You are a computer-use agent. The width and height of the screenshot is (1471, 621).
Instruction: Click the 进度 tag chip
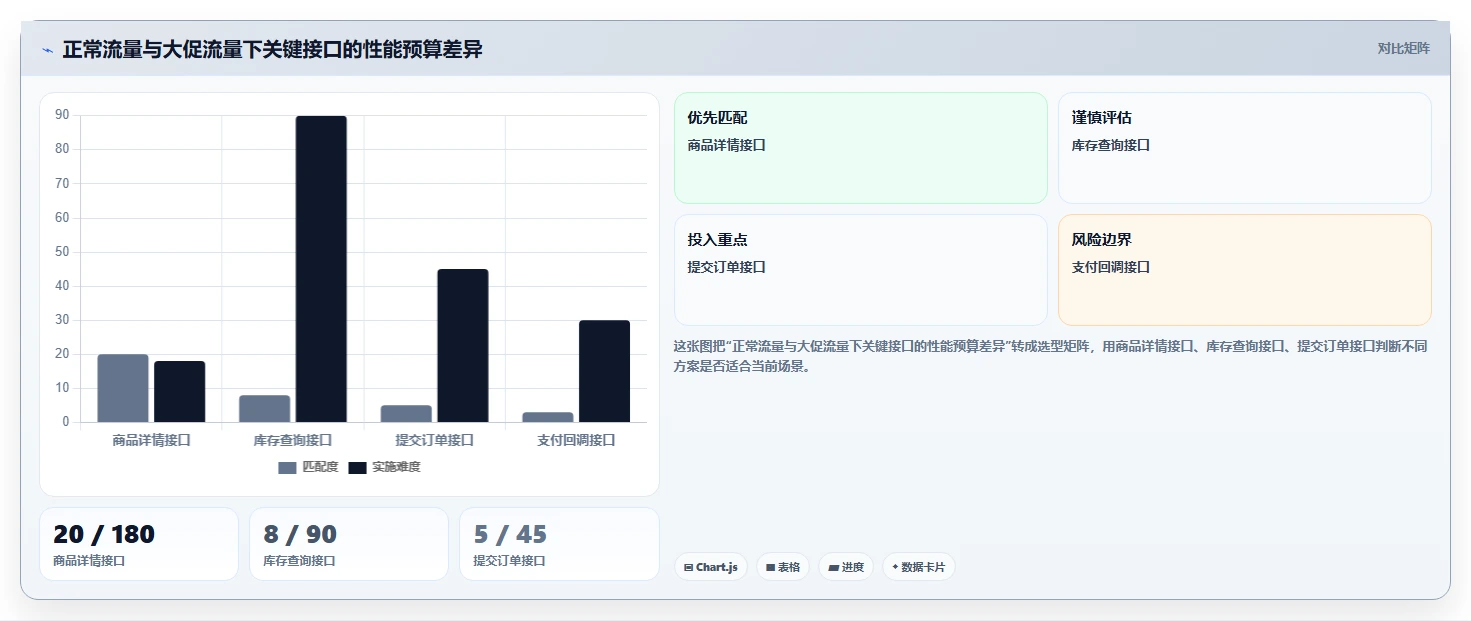(845, 567)
